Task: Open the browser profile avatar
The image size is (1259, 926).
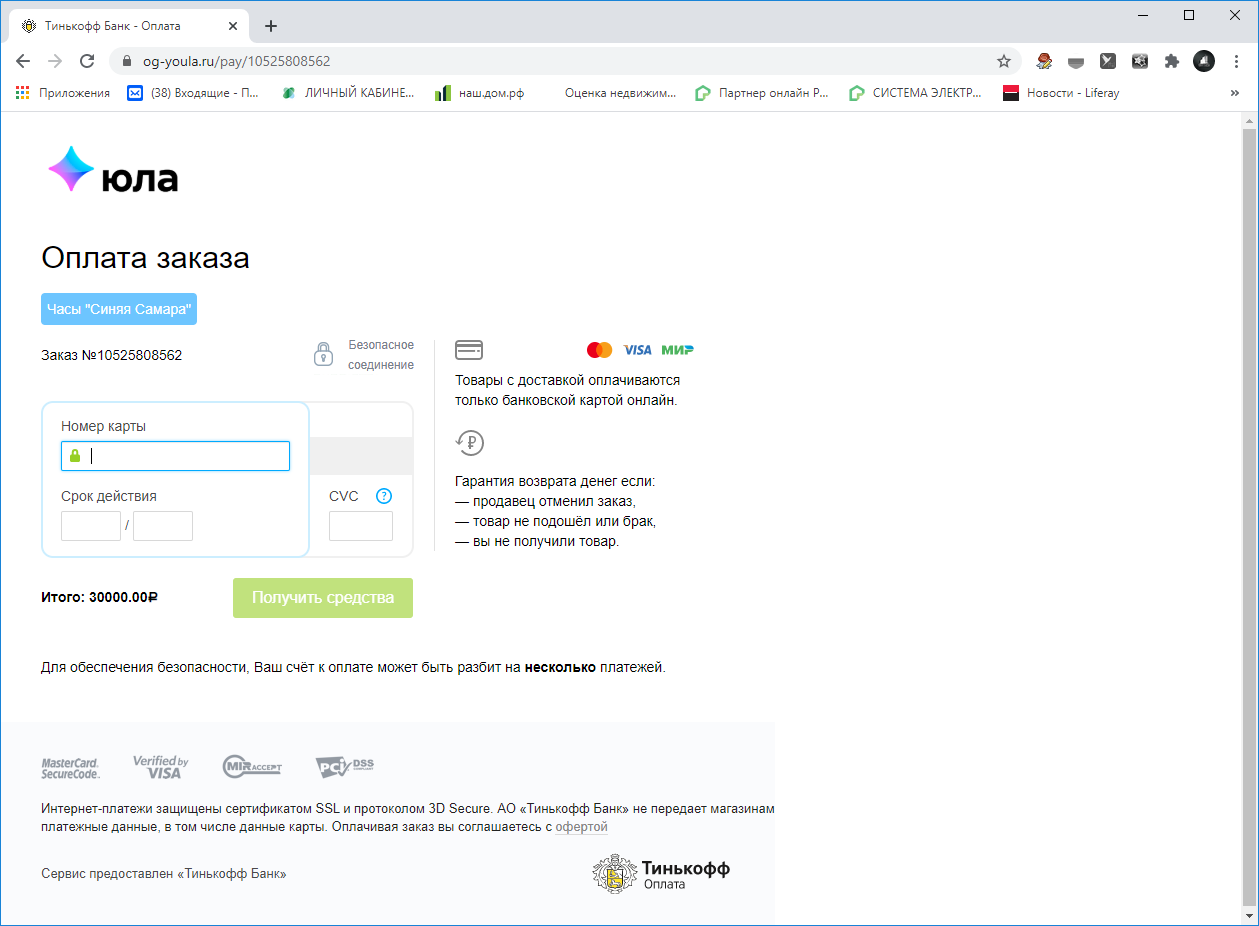Action: [x=1204, y=61]
